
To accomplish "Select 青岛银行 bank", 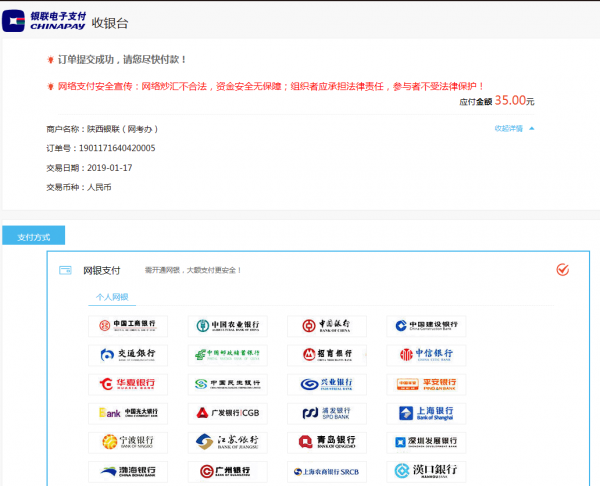I will click(327, 442).
